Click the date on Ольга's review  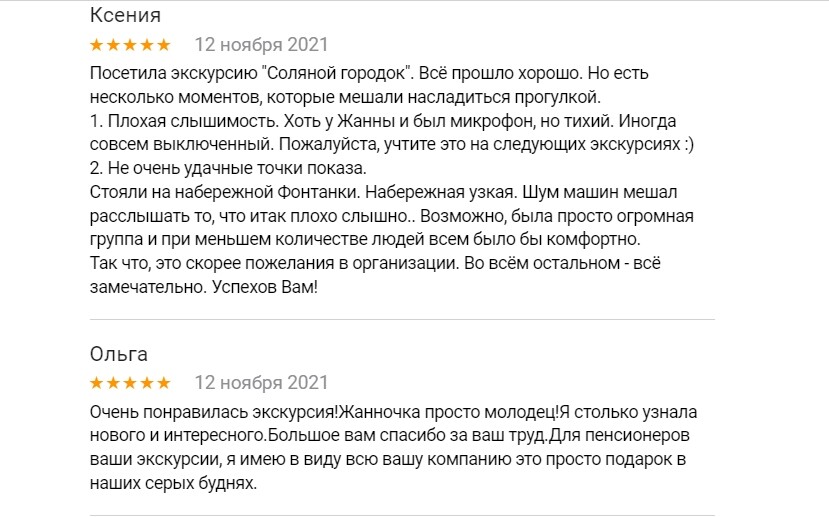click(260, 383)
